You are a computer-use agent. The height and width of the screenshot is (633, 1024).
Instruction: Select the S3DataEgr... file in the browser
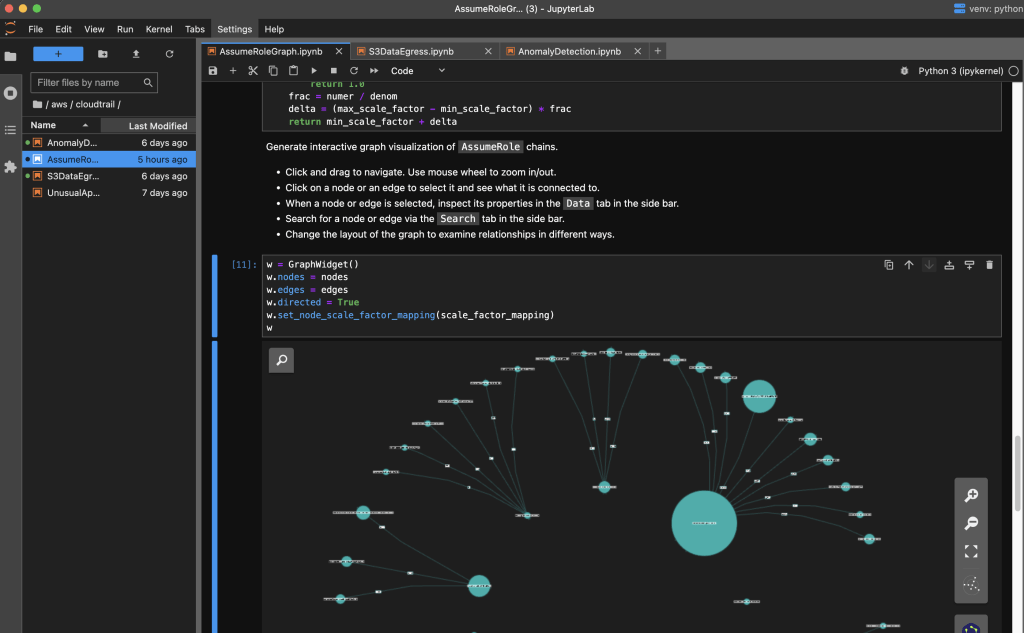click(x=109, y=176)
